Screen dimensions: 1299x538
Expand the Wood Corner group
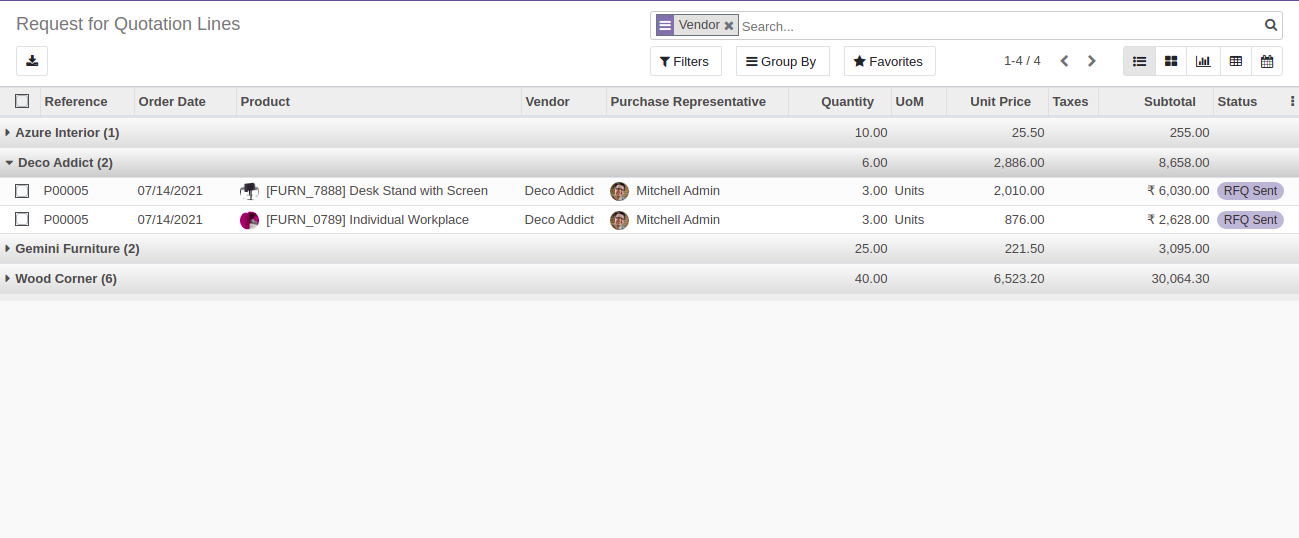point(61,278)
